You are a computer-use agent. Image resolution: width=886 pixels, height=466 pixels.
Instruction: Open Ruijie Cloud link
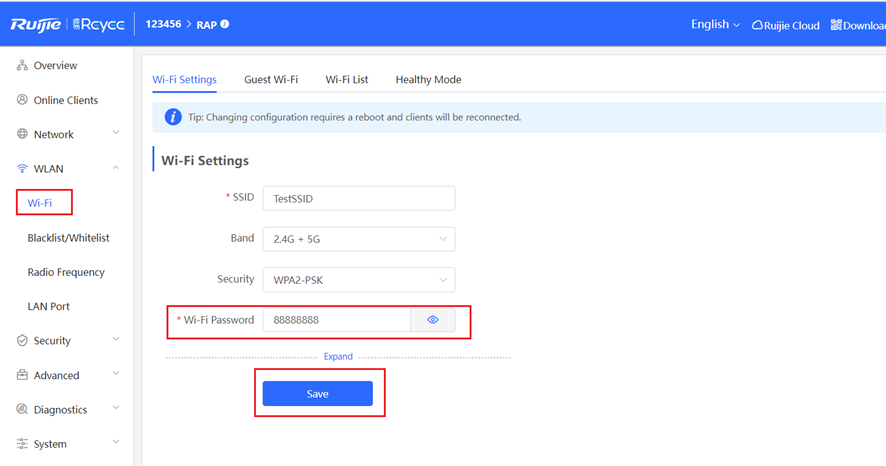[x=785, y=25]
